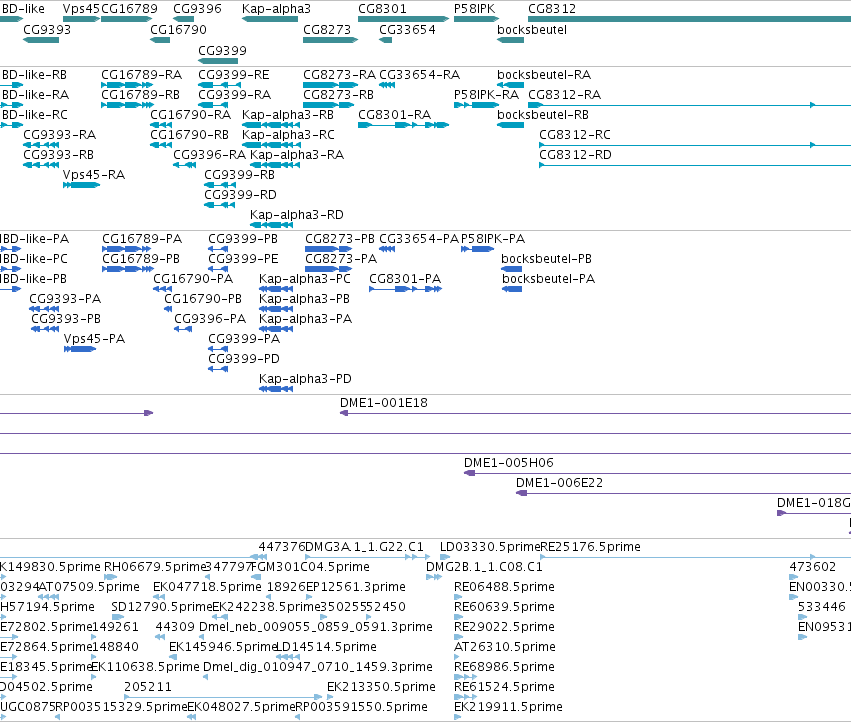Select EST RE60639.5prime

coord(504,606)
